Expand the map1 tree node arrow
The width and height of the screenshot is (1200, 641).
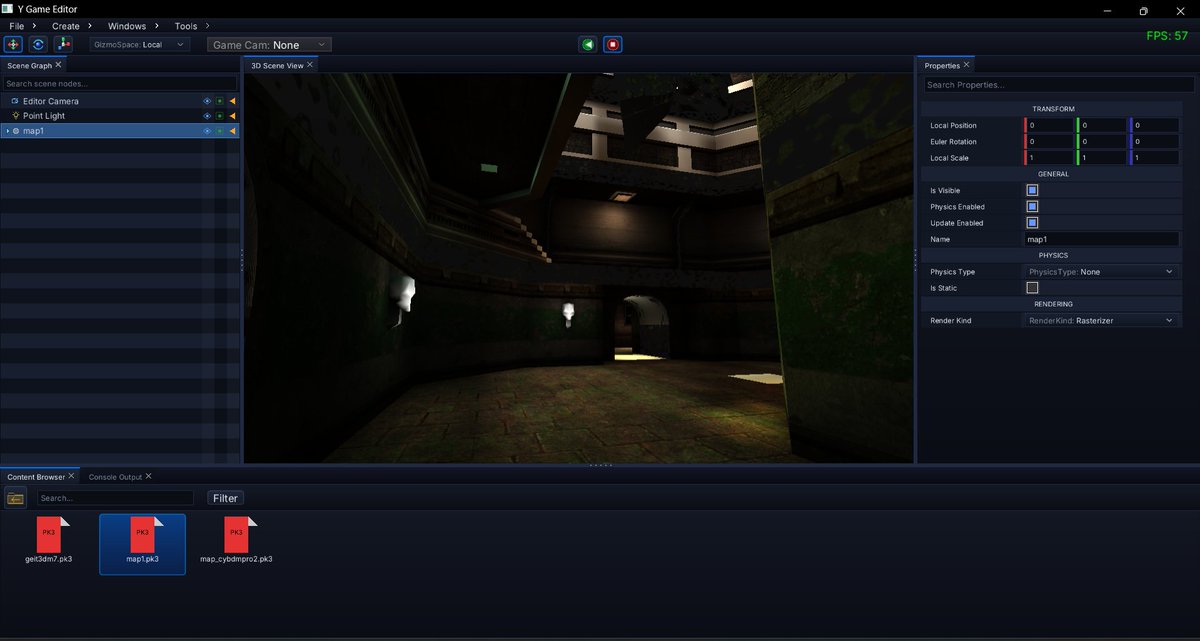pos(7,131)
